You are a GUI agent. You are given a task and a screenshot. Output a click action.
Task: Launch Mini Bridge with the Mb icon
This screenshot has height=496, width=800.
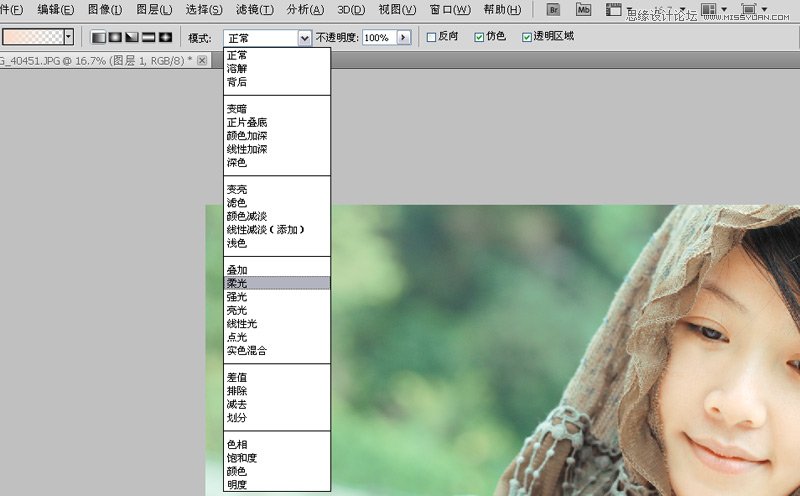(583, 9)
